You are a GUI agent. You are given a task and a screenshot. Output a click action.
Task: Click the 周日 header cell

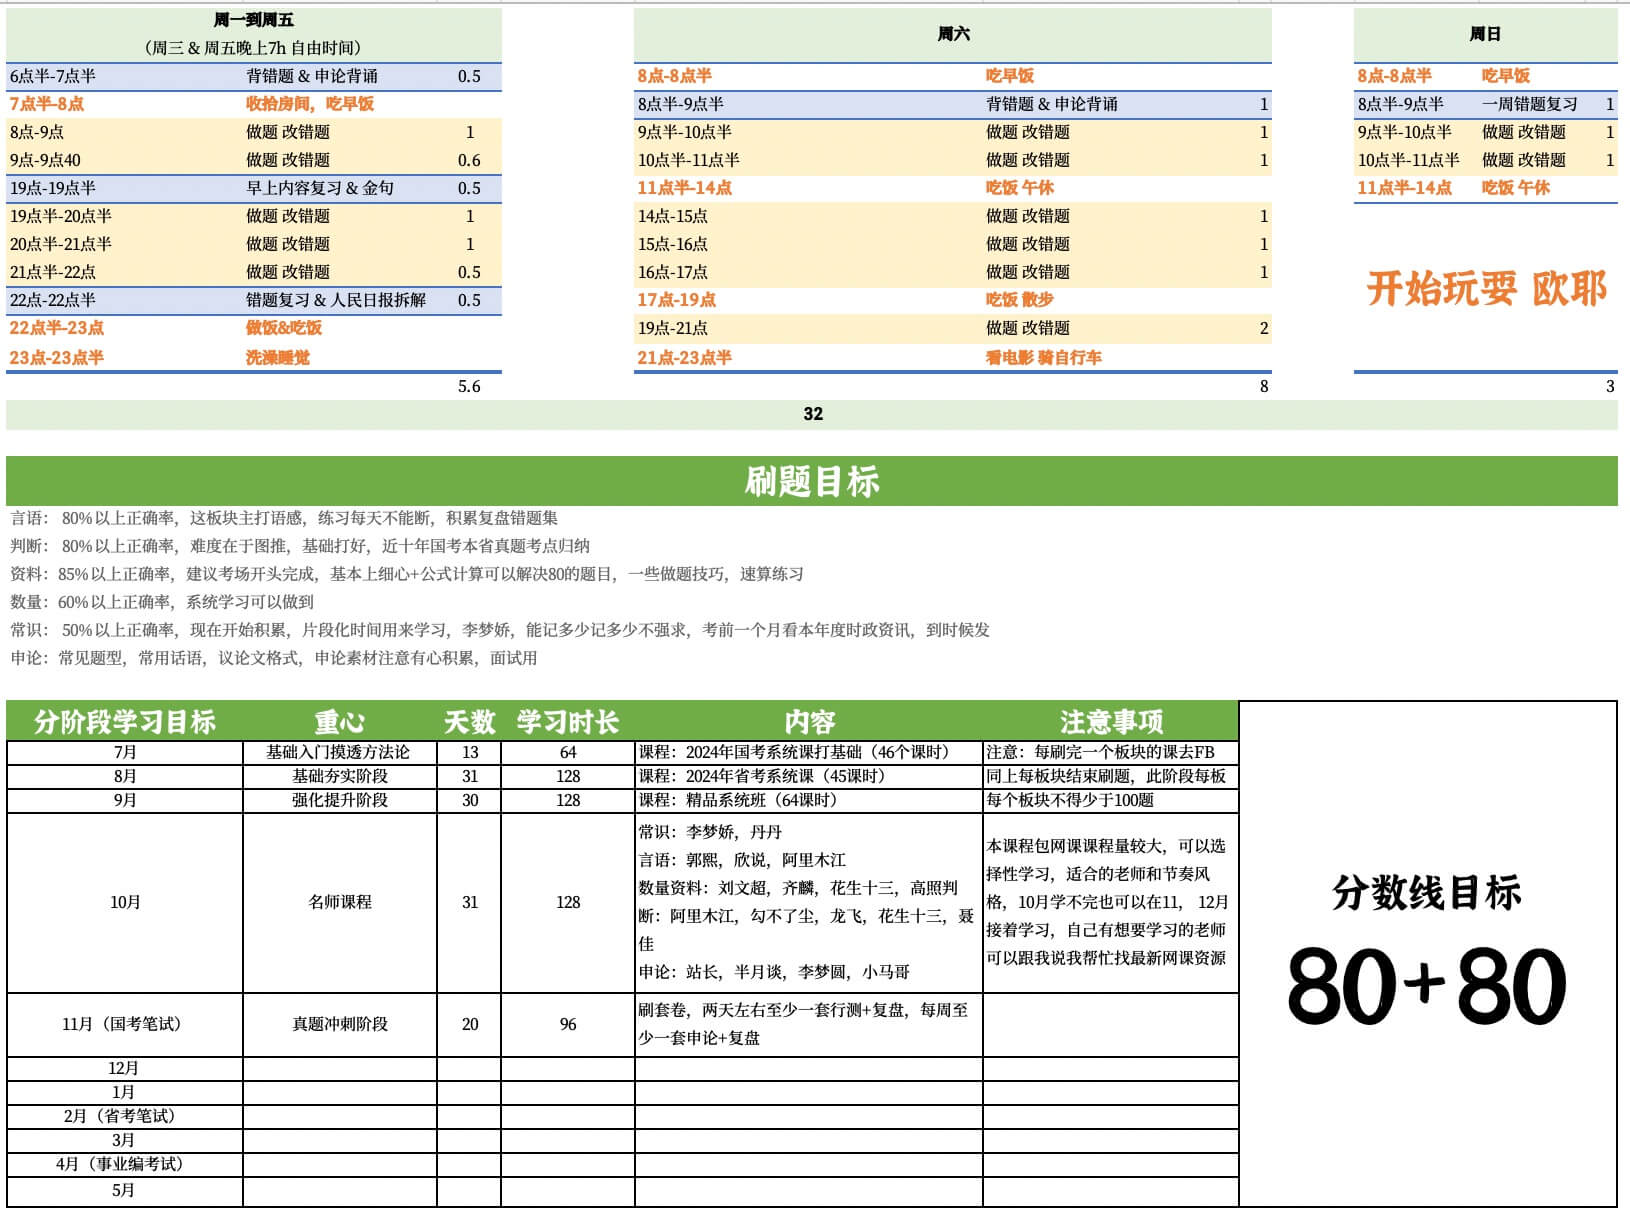tap(1485, 34)
